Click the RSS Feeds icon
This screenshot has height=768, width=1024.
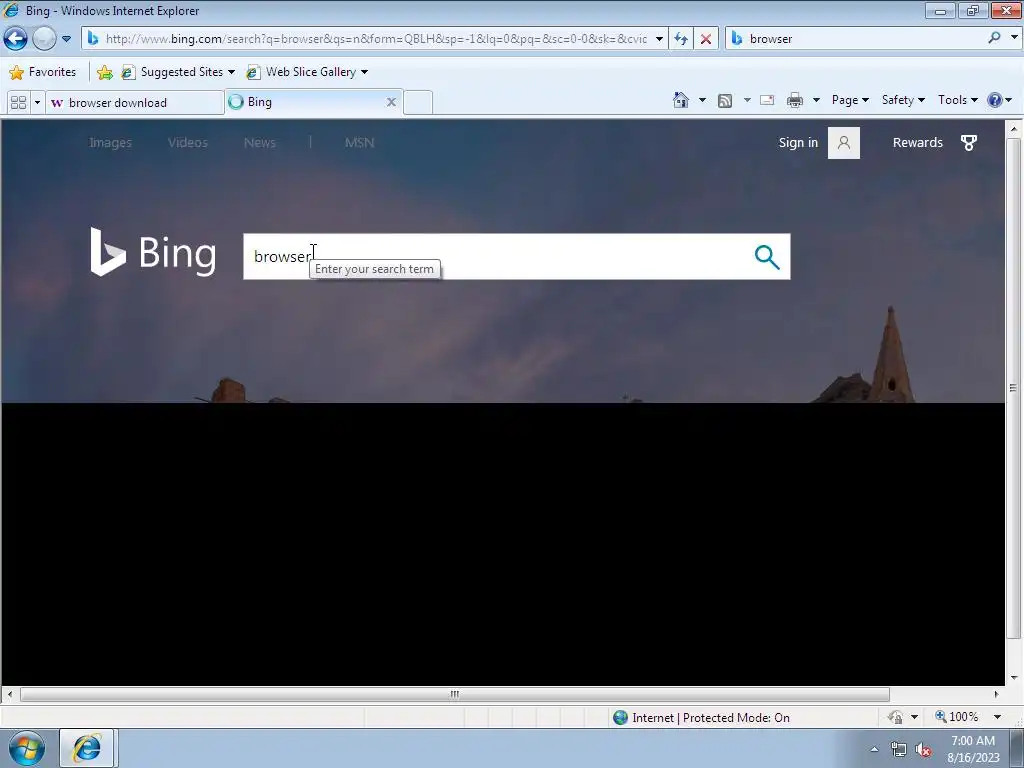click(x=725, y=100)
